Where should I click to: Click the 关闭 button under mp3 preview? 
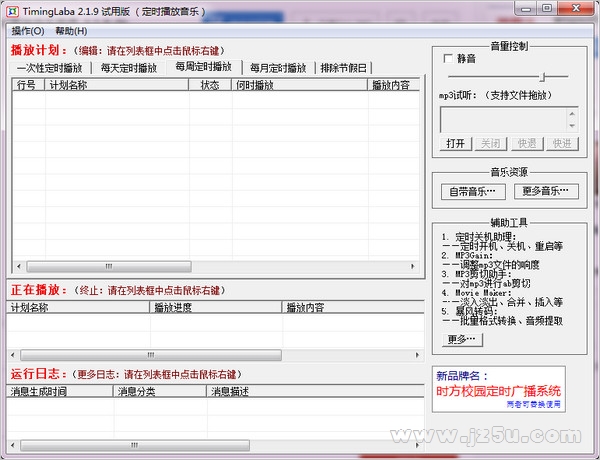(x=491, y=144)
